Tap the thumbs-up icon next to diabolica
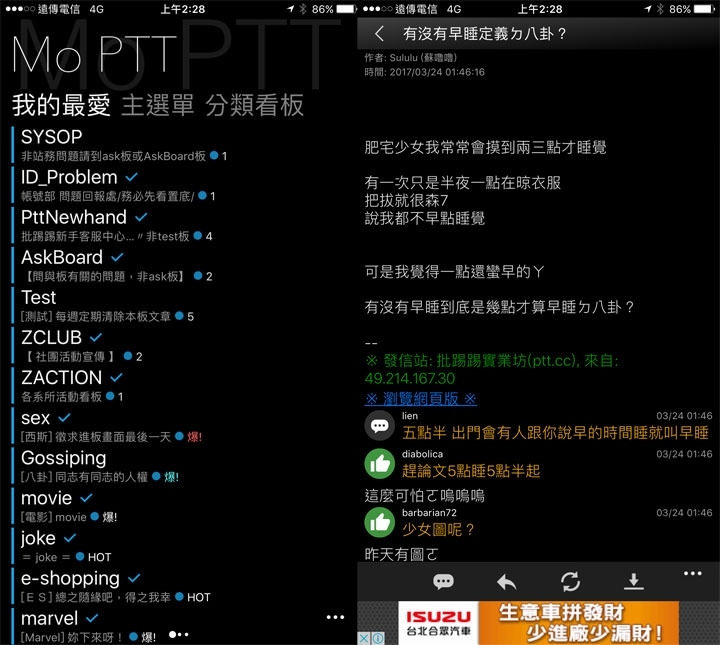Viewport: 720px width, 645px height. 380,462
